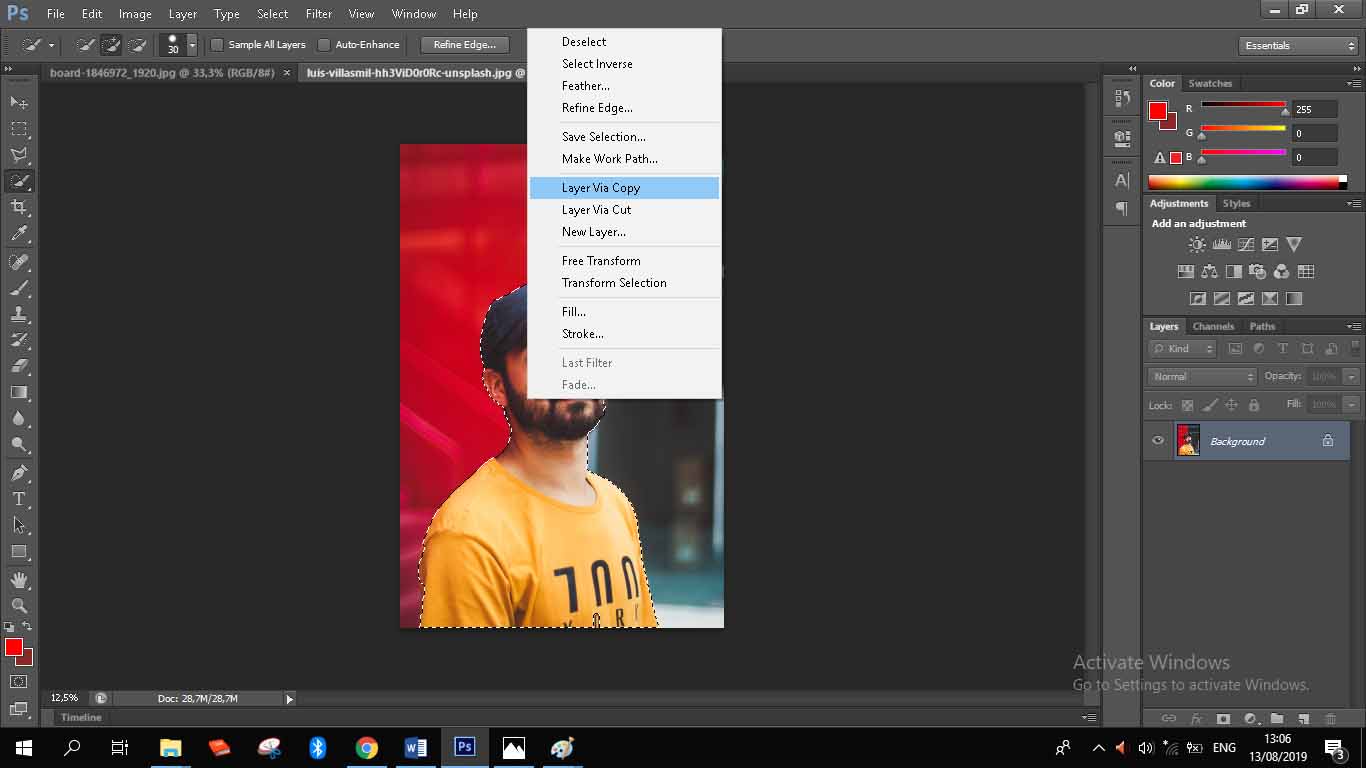Select the Hand tool
Viewport: 1366px width, 768px height.
pyautogui.click(x=19, y=580)
